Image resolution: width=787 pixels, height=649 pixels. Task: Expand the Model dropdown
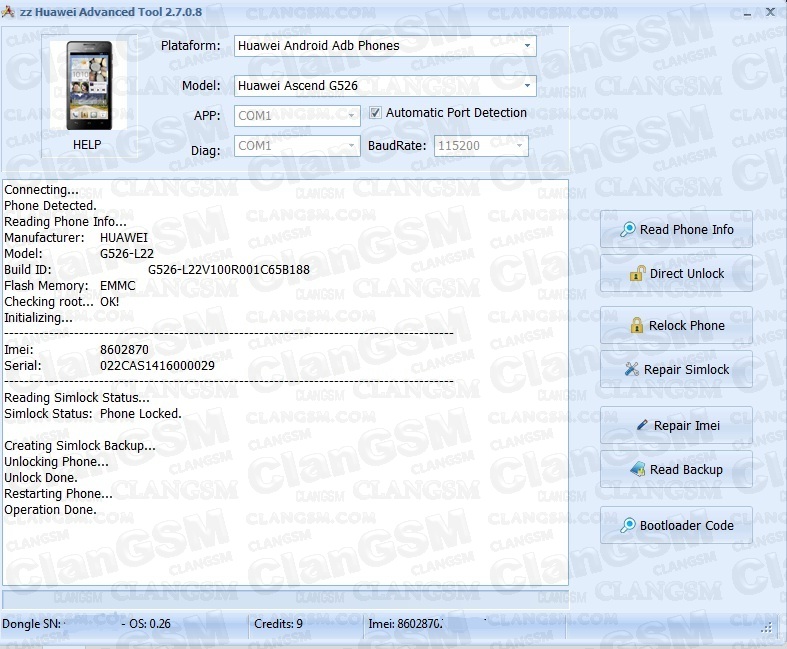pos(527,86)
